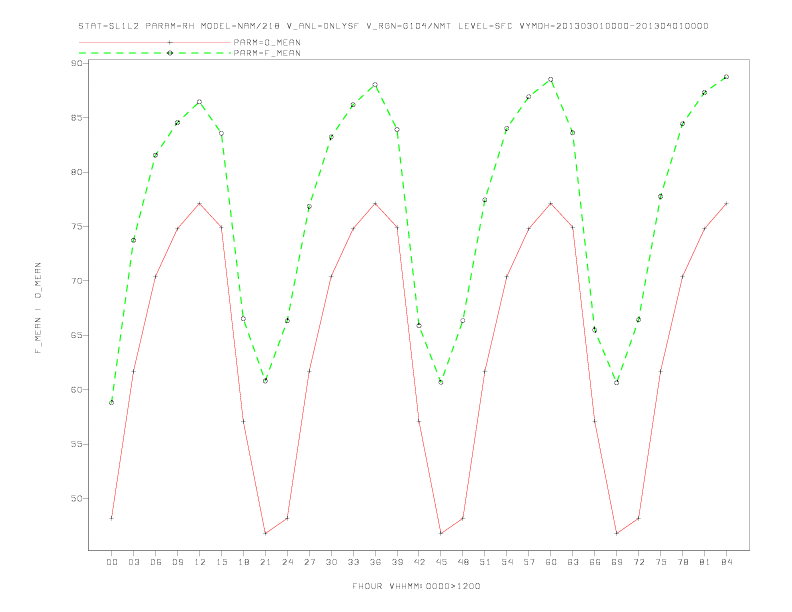Click the x-axis tick label 39
Viewport: 792px width, 612px height.
pos(398,562)
